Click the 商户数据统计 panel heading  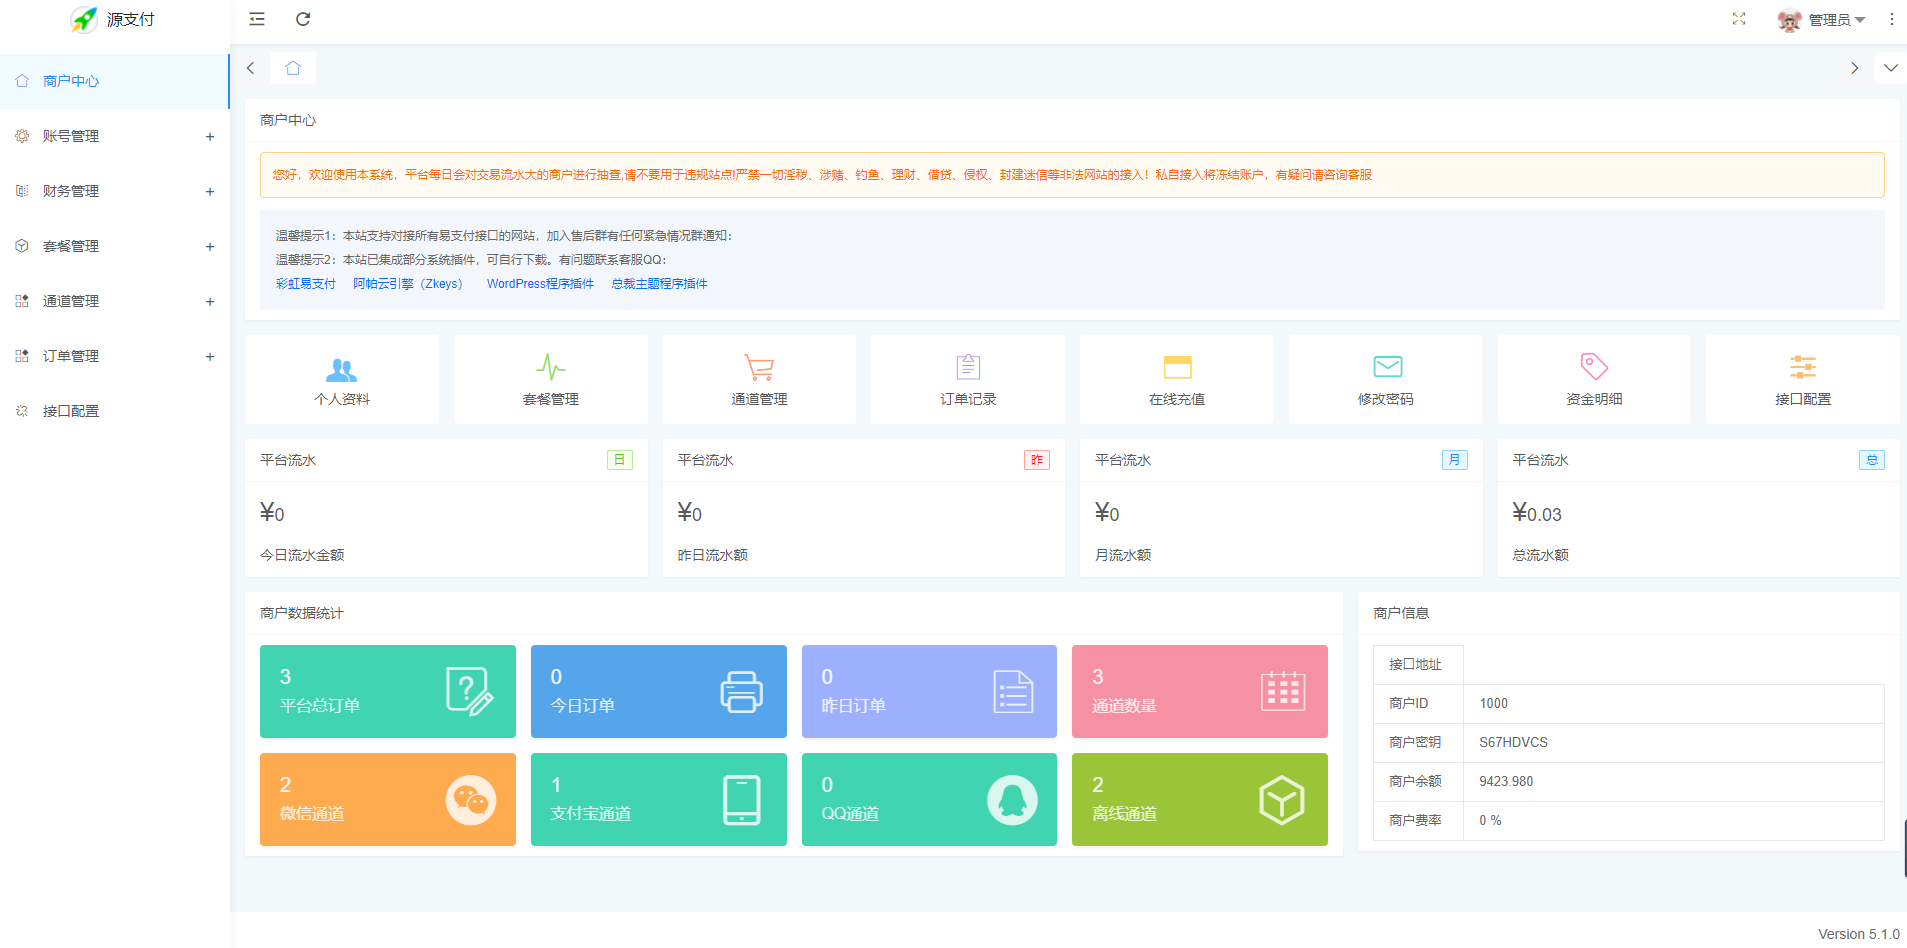[x=302, y=613]
